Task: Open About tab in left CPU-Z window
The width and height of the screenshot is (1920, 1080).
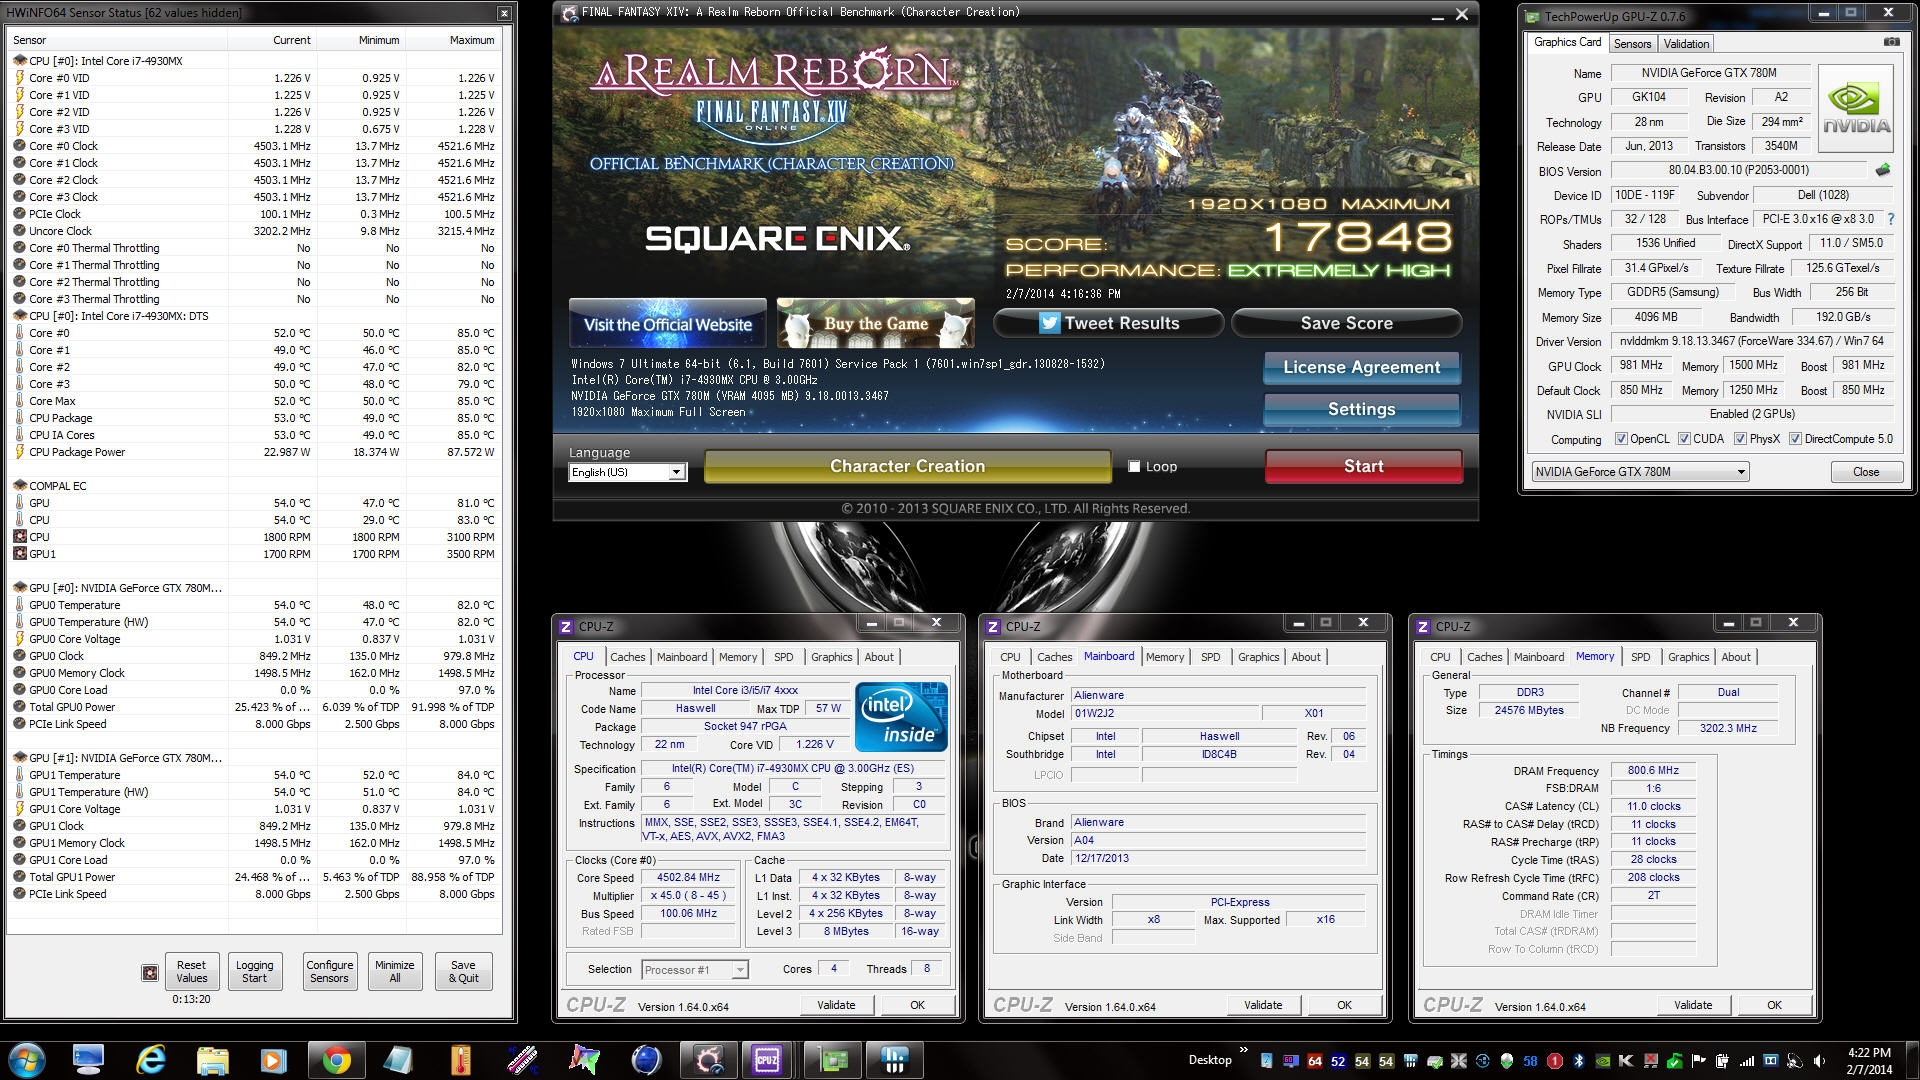Action: click(879, 657)
